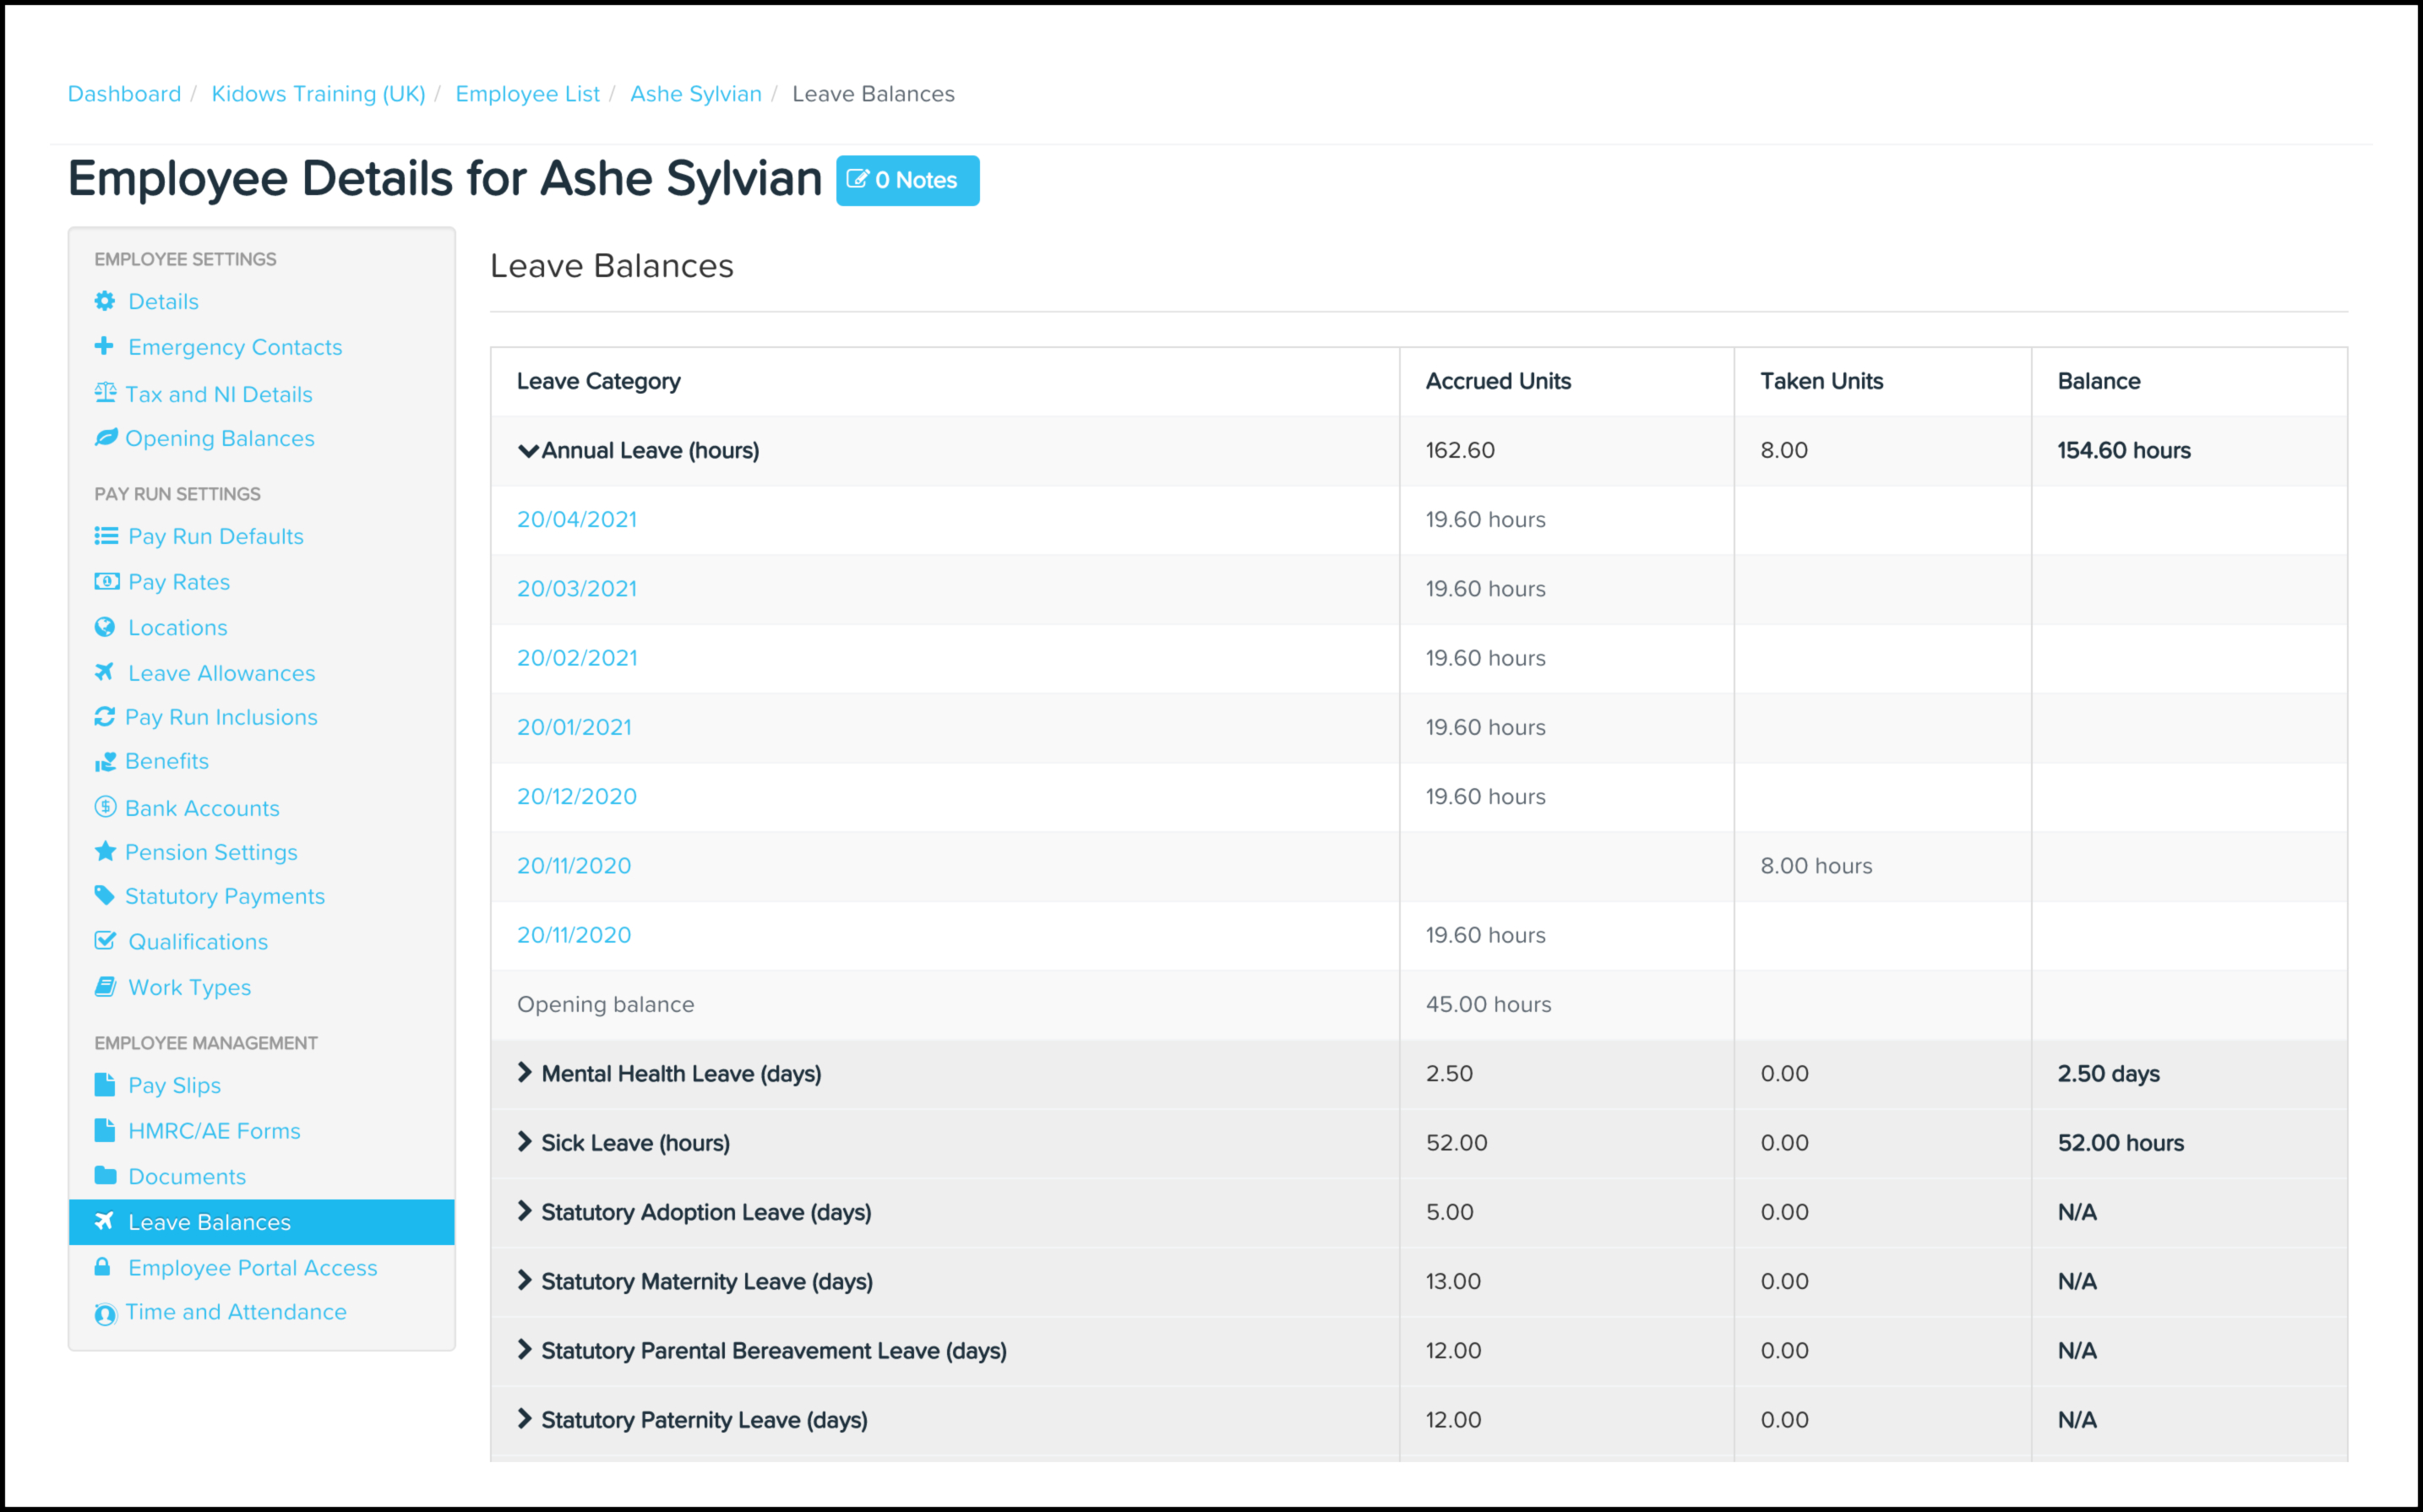Expand the Mental Health Leave (days) row
This screenshot has width=2423, height=1512.
(525, 1073)
